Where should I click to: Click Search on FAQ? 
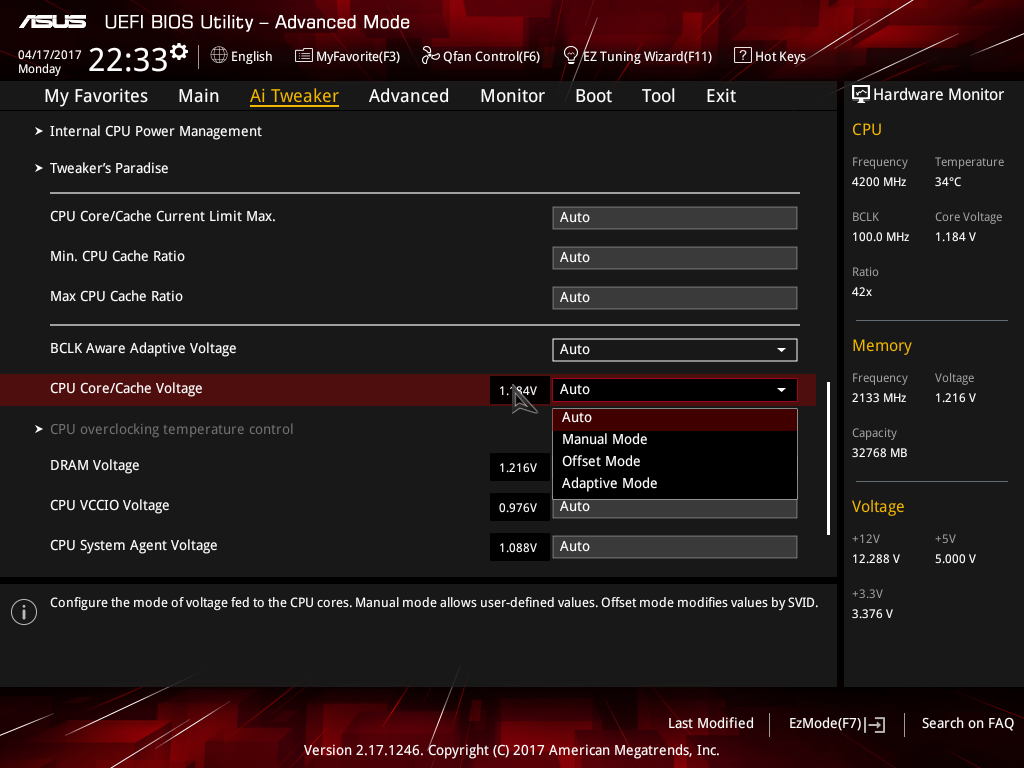tap(967, 724)
